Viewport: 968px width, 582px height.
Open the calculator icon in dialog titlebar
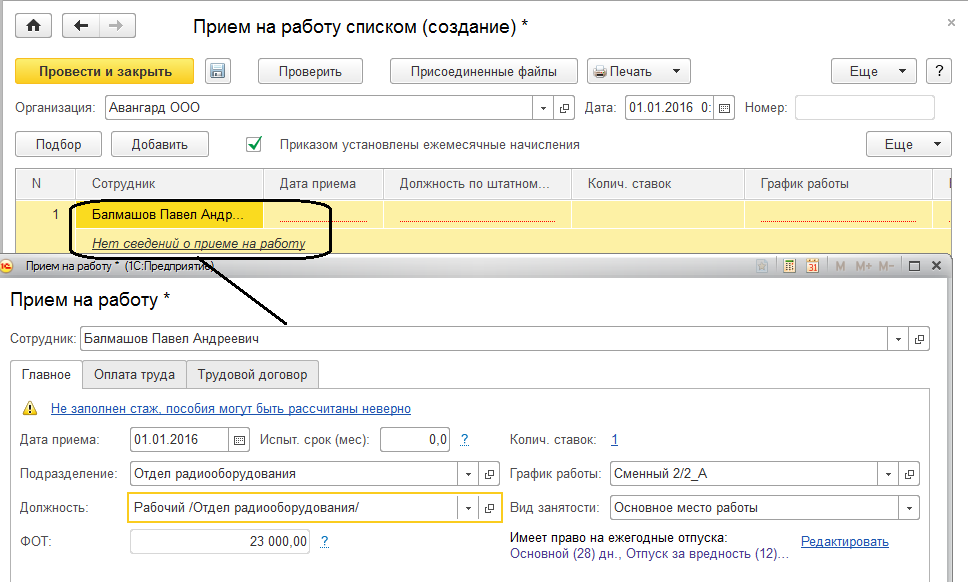(789, 266)
